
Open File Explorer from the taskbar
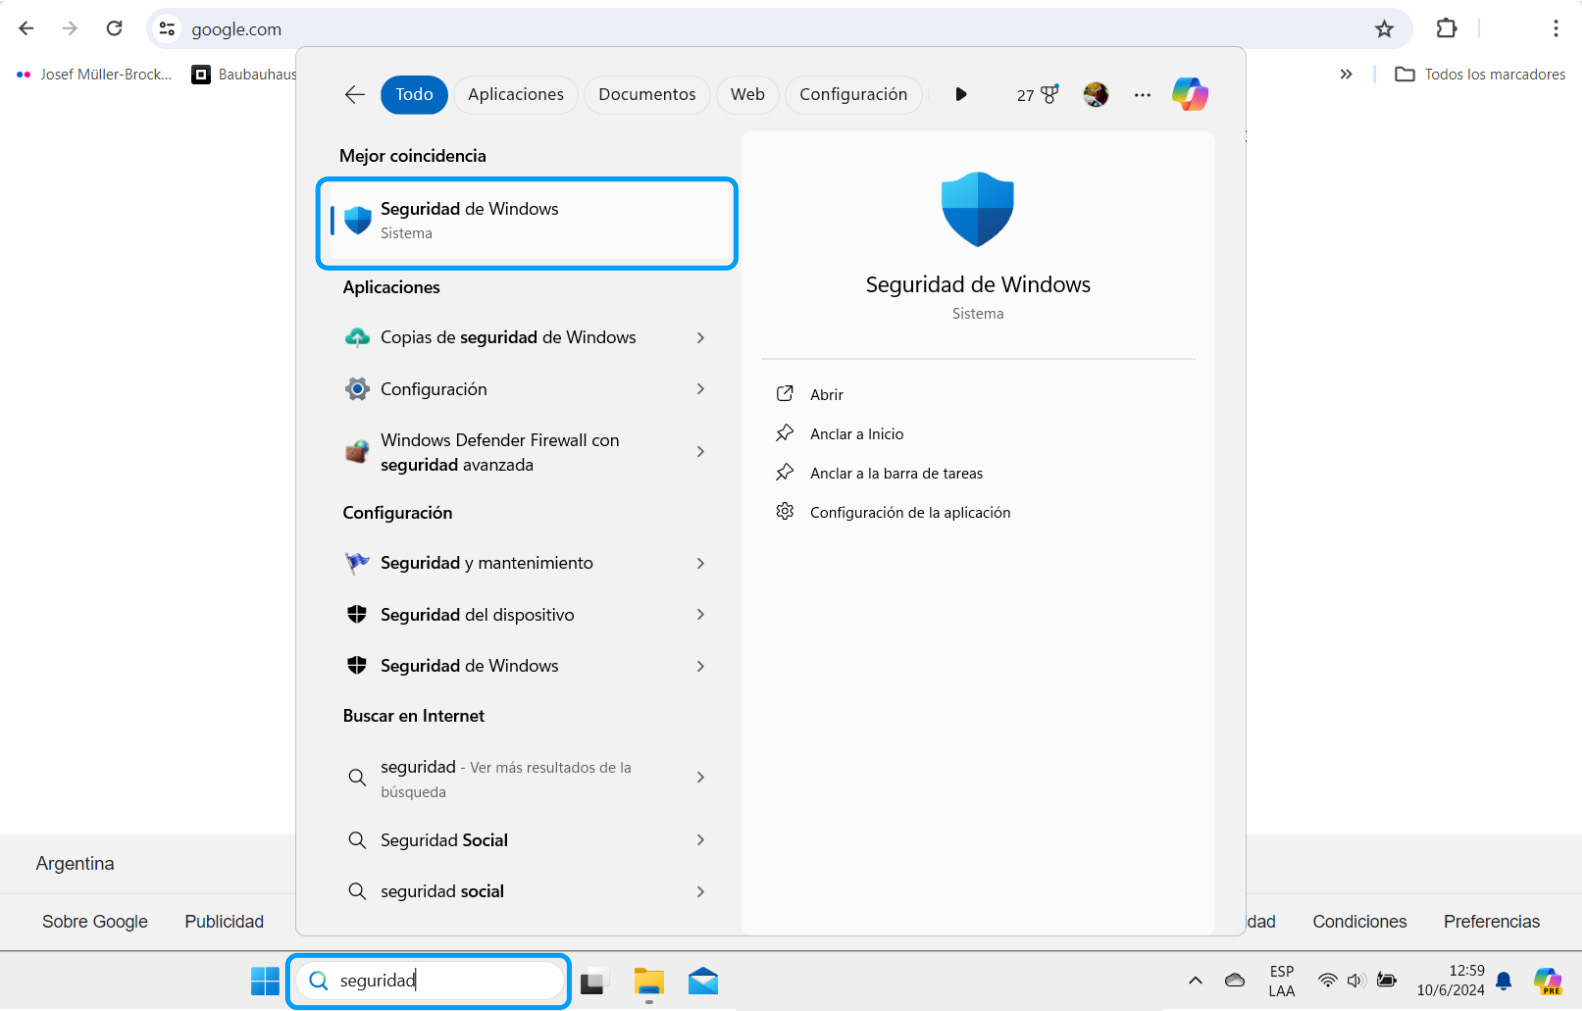649,982
